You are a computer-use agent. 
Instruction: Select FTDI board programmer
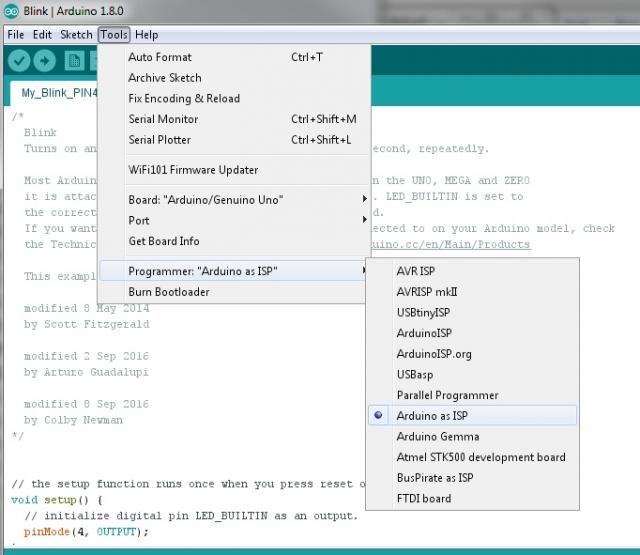[473, 499]
